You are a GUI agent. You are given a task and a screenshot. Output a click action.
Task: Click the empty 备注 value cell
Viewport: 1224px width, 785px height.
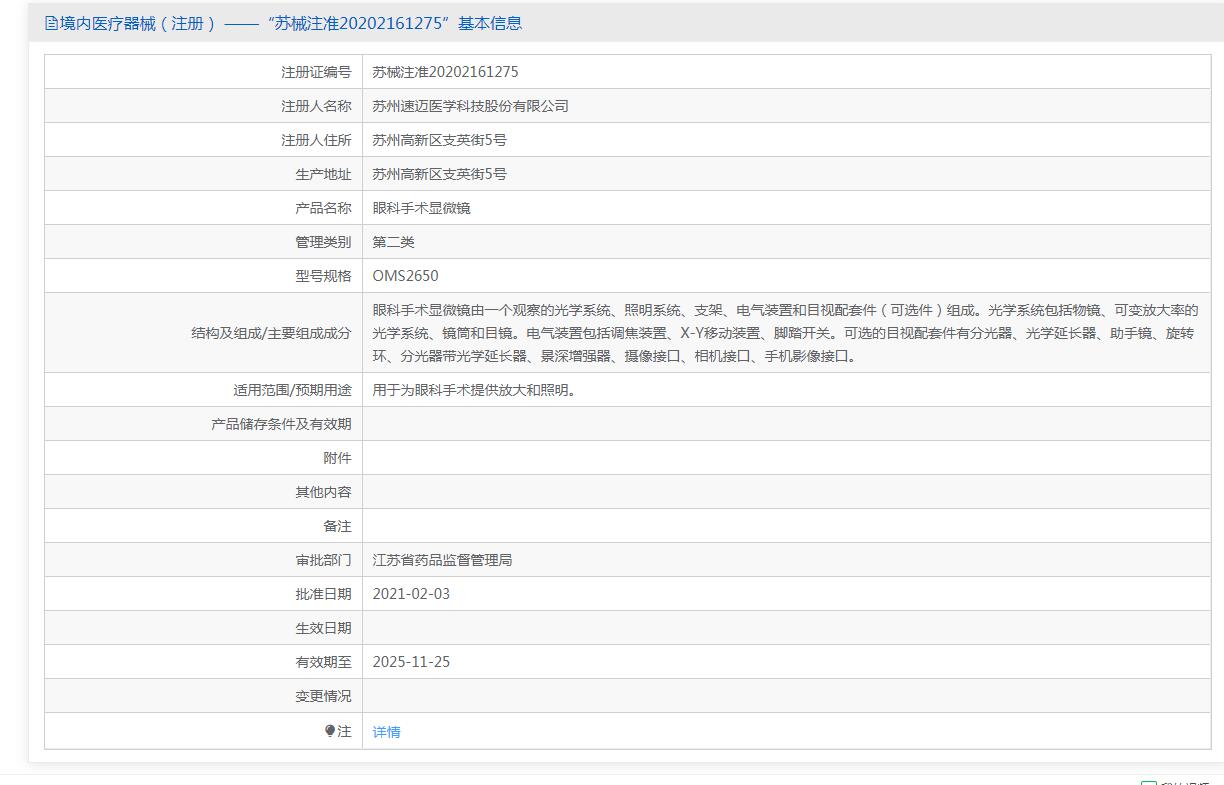[785, 526]
